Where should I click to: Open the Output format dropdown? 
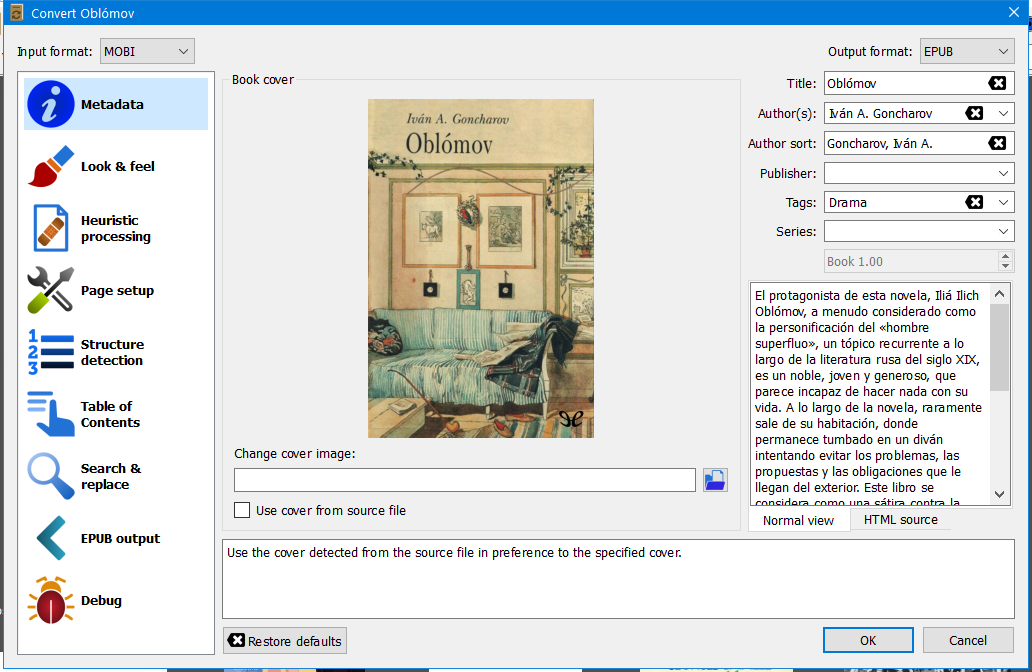[x=967, y=51]
